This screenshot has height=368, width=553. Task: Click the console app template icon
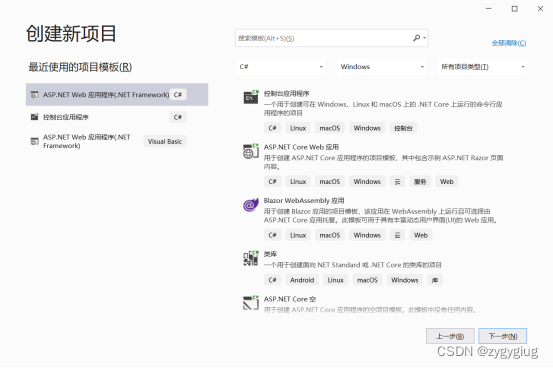pos(251,97)
